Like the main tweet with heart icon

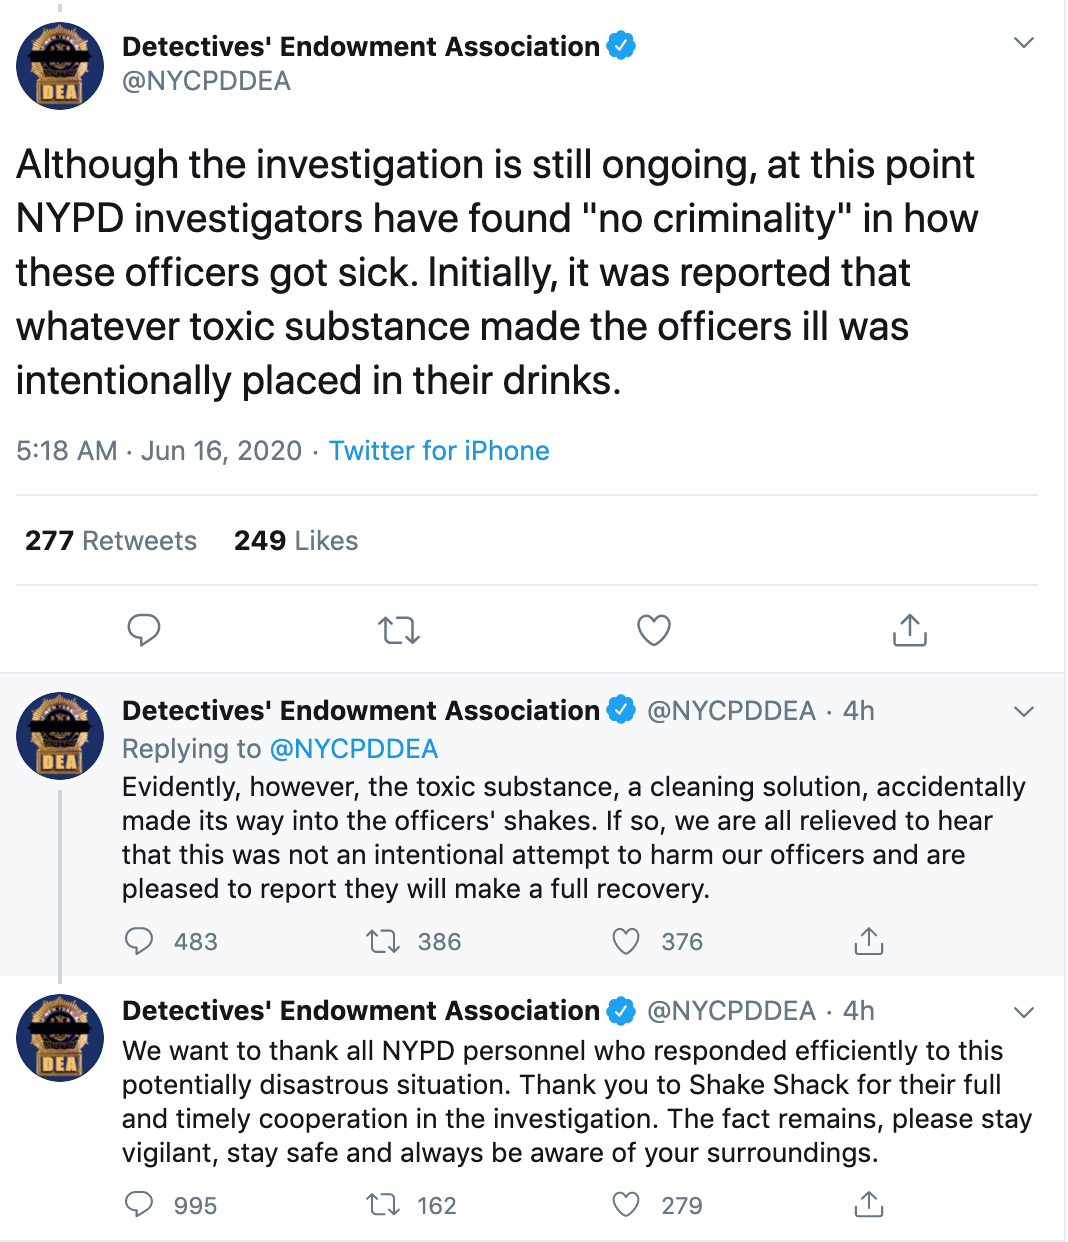(654, 630)
